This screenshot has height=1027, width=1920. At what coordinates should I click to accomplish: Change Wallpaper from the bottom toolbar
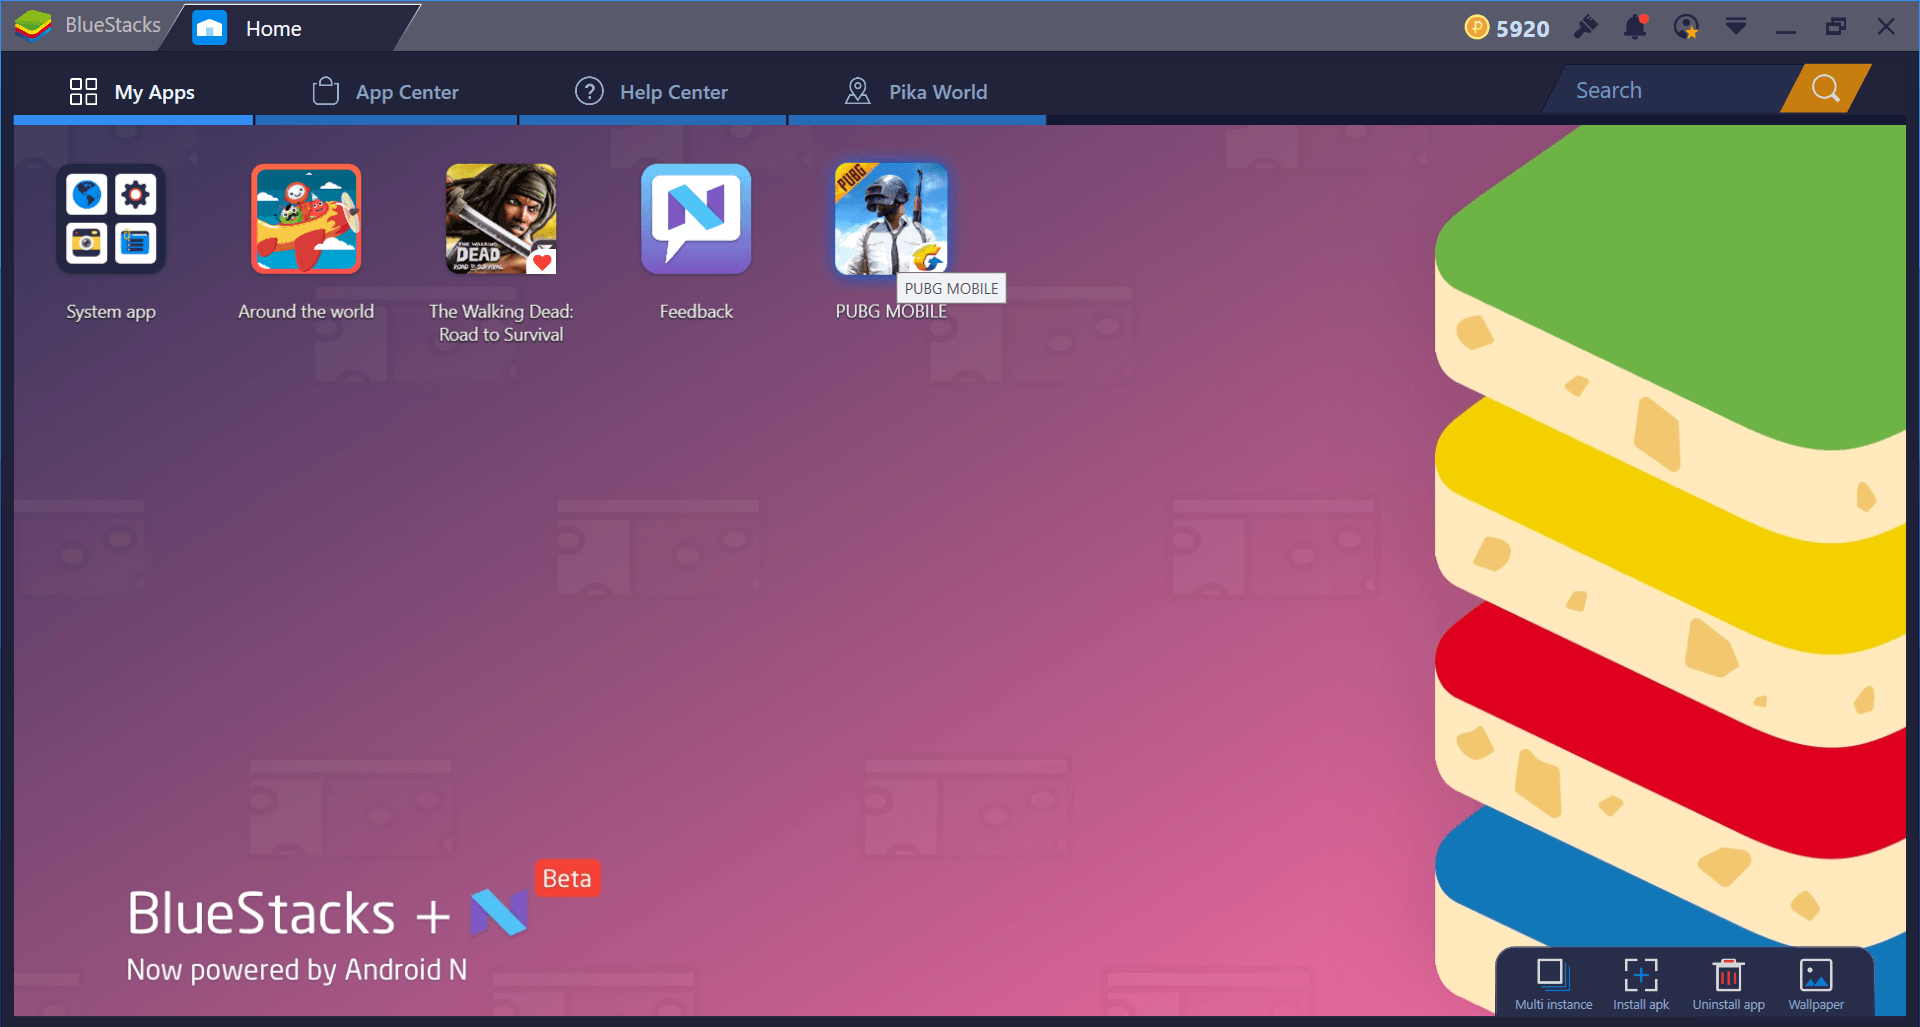click(1816, 983)
